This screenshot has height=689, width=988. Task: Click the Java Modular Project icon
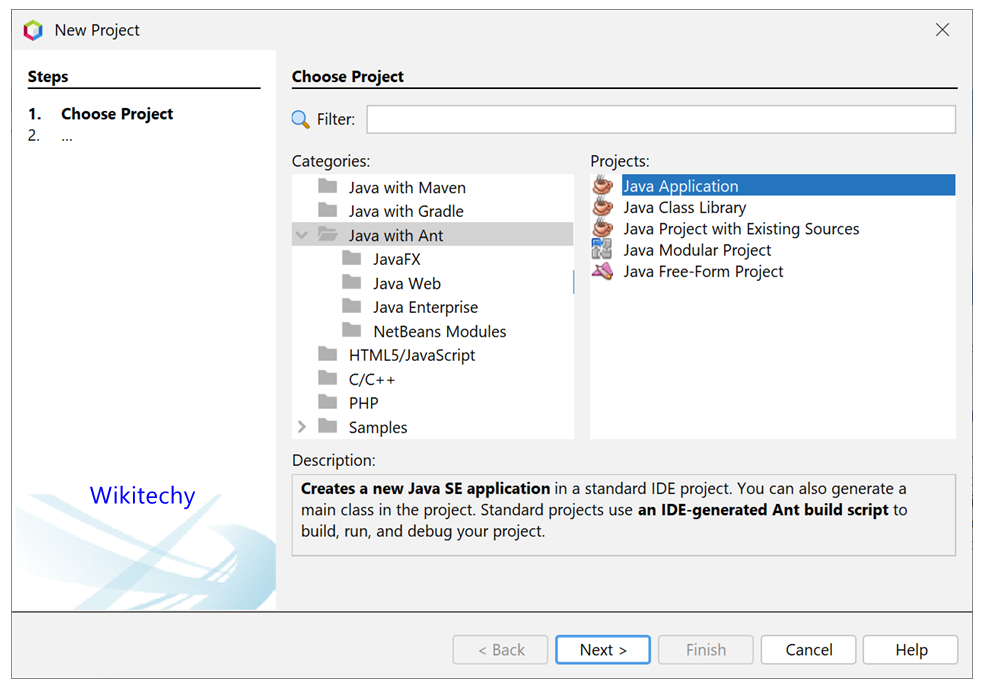coord(603,250)
